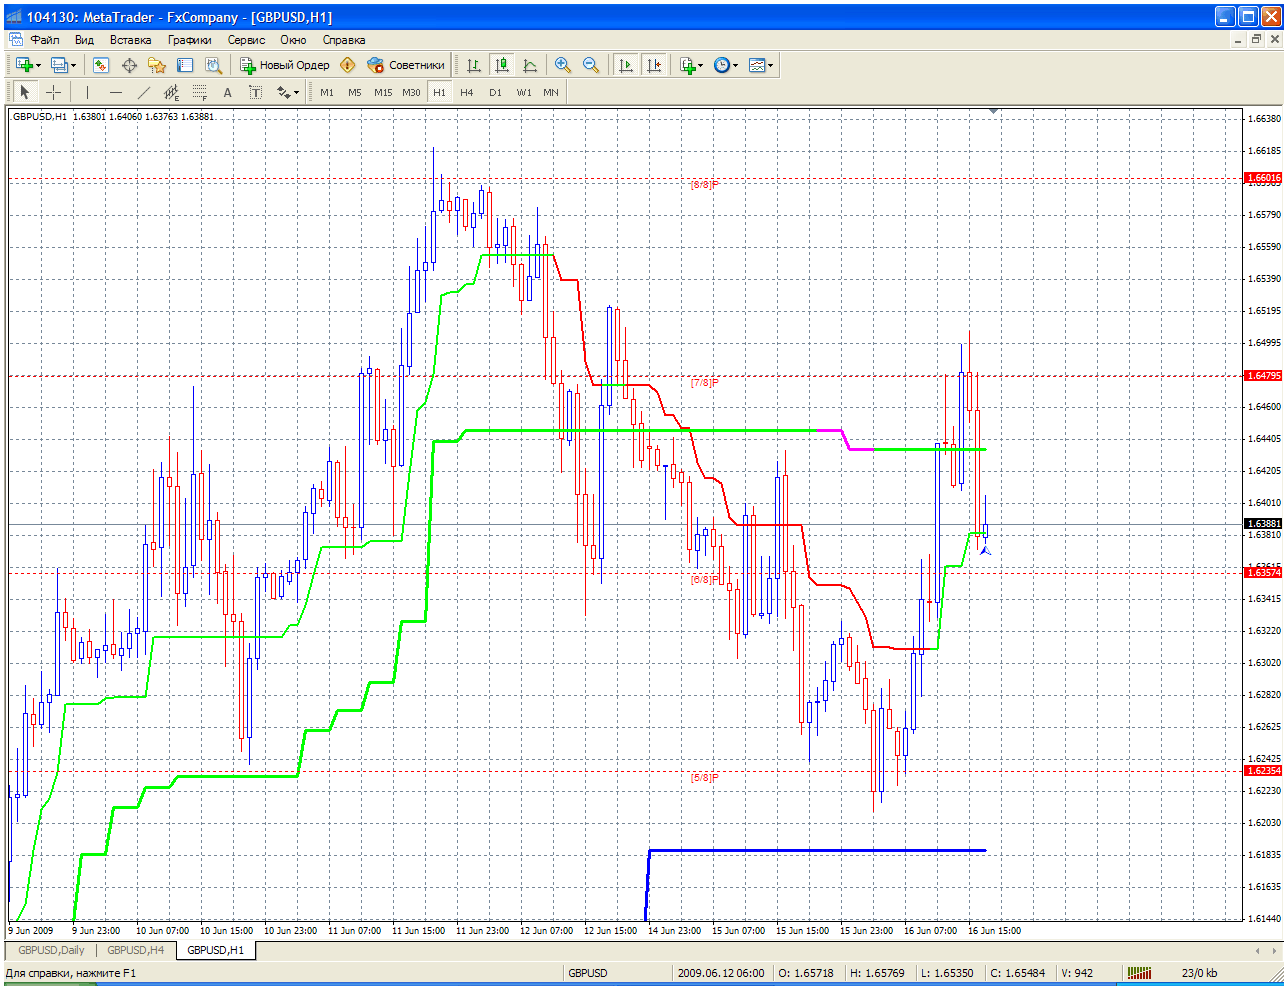Select the Equidistant Channel tool
This screenshot has width=1288, height=986.
click(171, 92)
